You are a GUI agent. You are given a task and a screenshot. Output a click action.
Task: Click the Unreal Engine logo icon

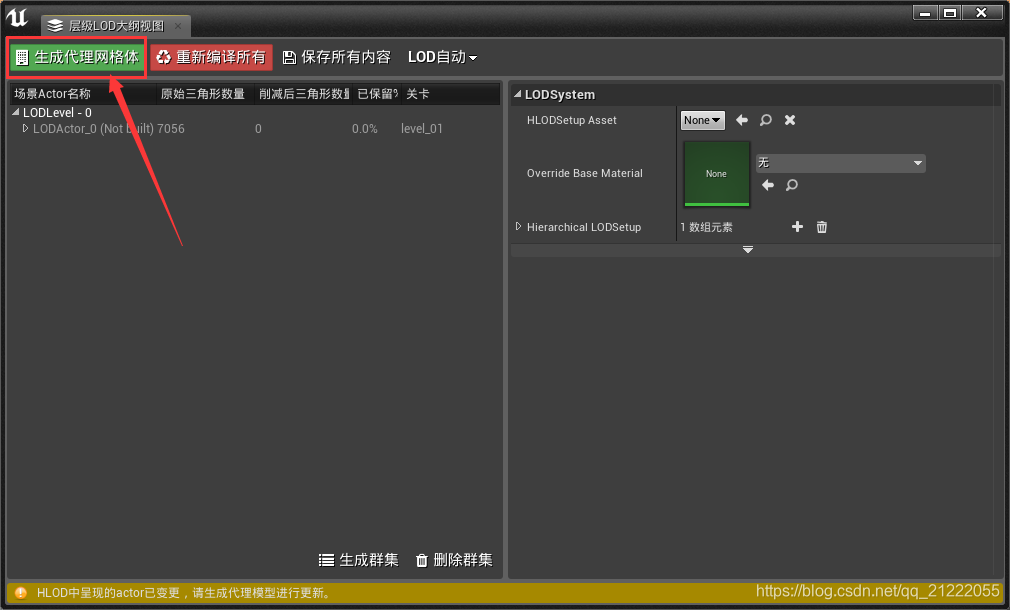17,17
